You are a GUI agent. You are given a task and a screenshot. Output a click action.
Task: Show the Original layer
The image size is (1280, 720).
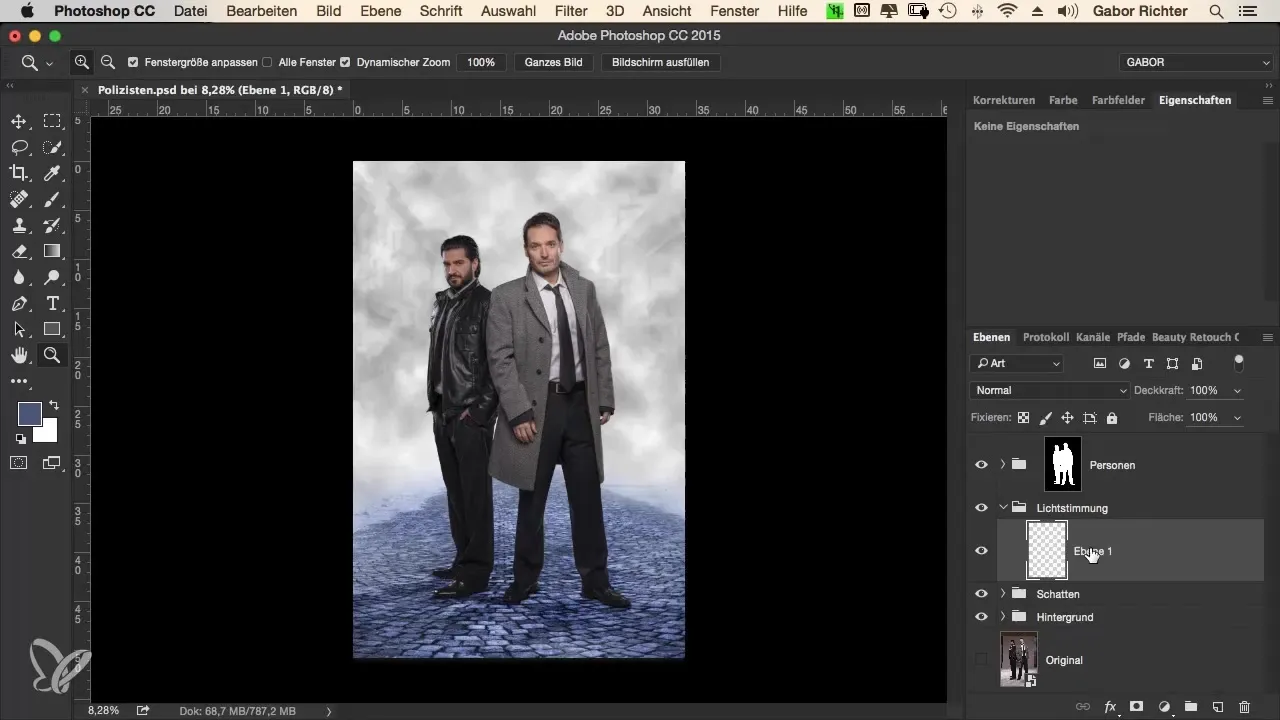pos(981,660)
